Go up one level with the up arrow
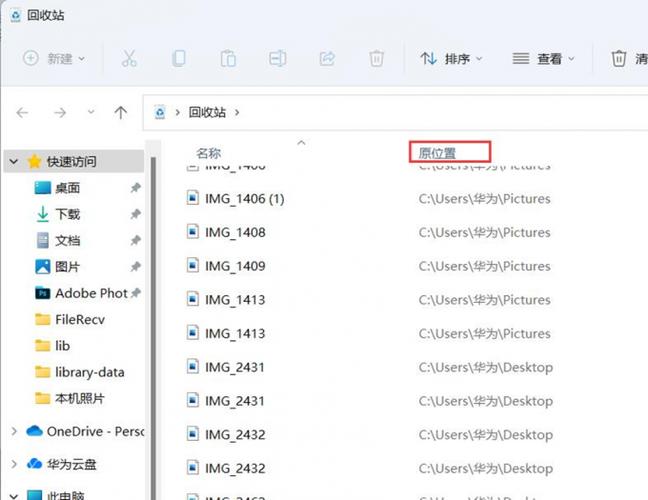Viewport: 648px width, 500px height. click(x=121, y=112)
